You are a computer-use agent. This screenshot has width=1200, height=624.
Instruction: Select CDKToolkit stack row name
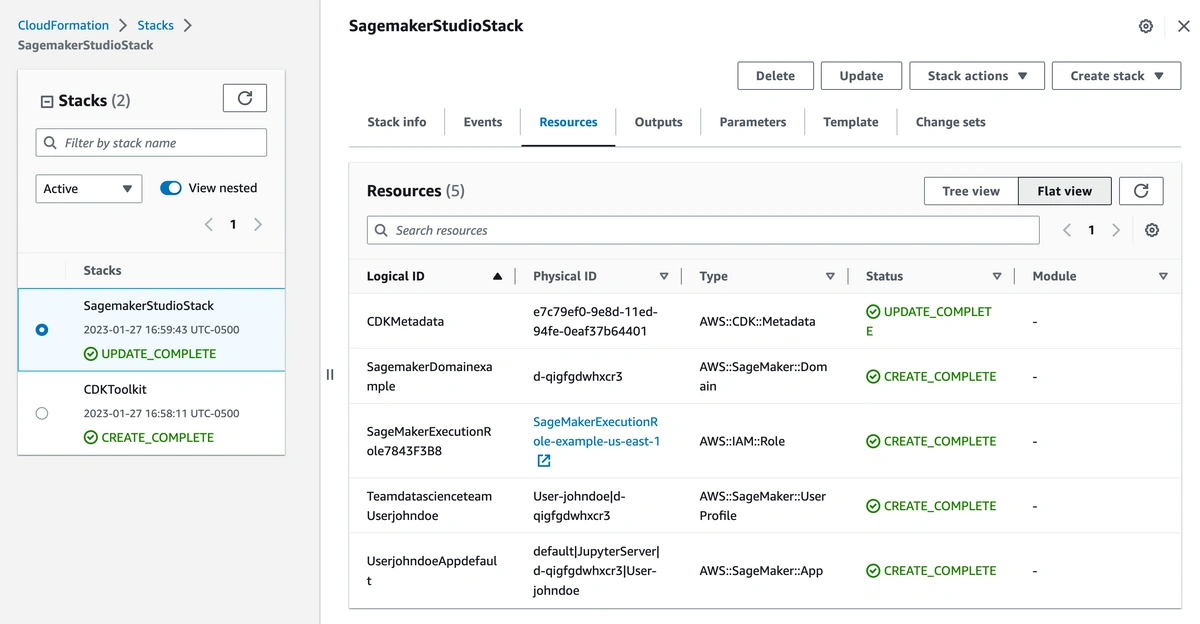(115, 389)
